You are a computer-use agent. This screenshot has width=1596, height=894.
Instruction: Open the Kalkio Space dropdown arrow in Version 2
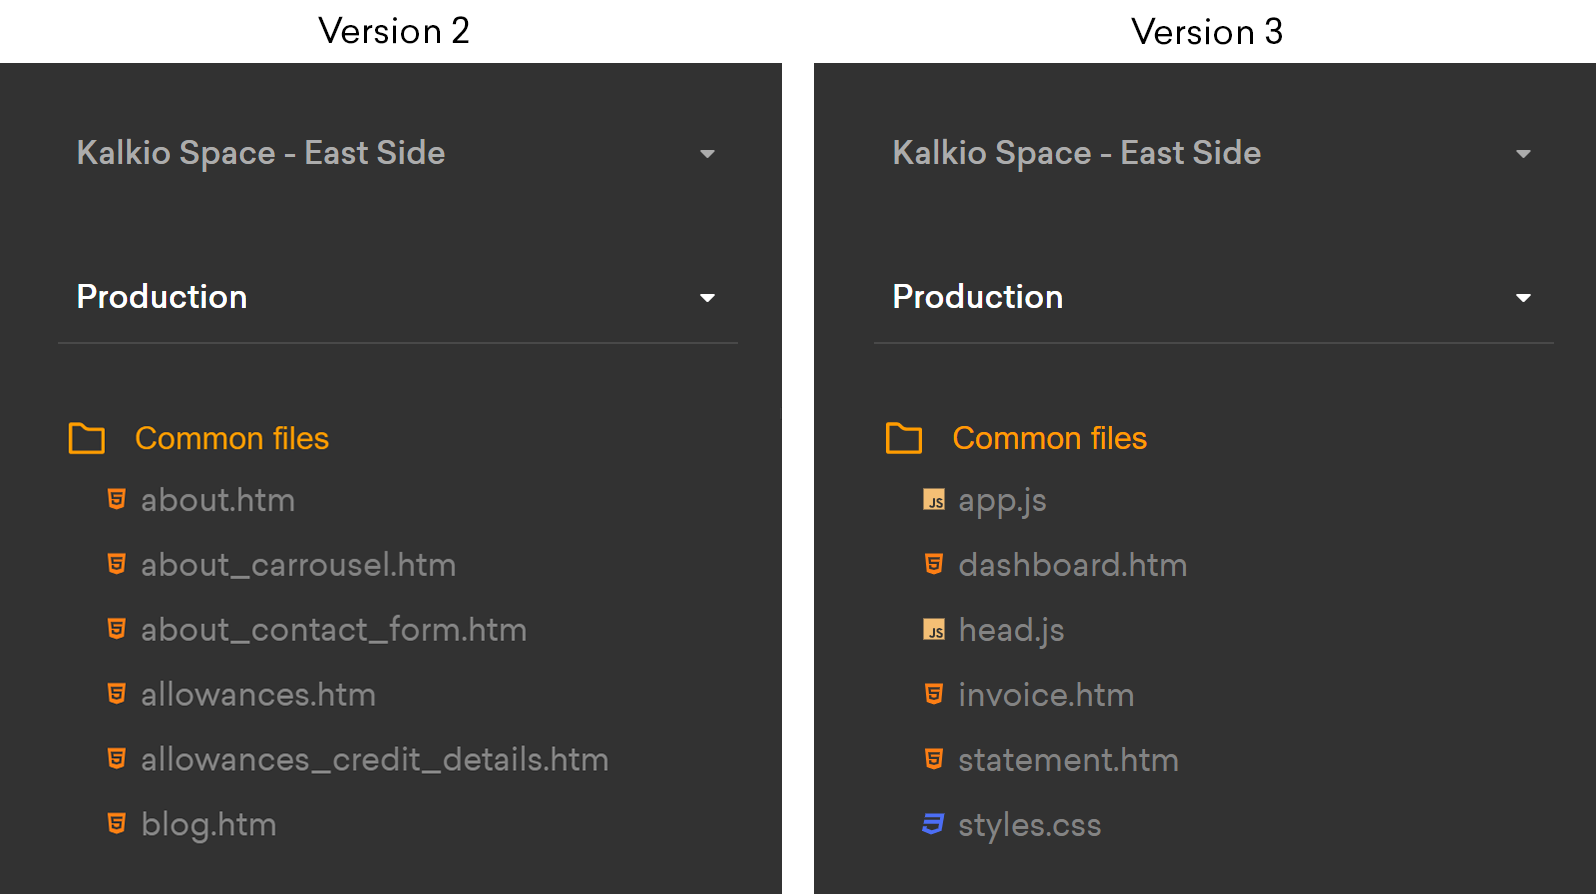[x=707, y=154]
